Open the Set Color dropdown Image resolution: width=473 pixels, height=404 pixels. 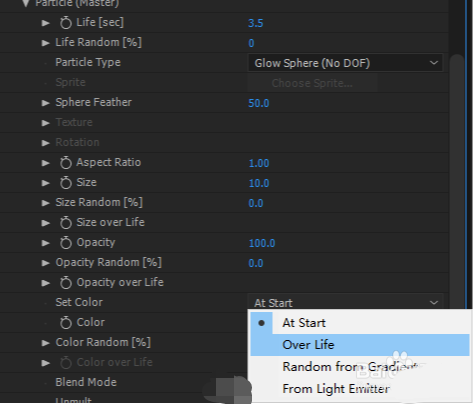tap(345, 302)
